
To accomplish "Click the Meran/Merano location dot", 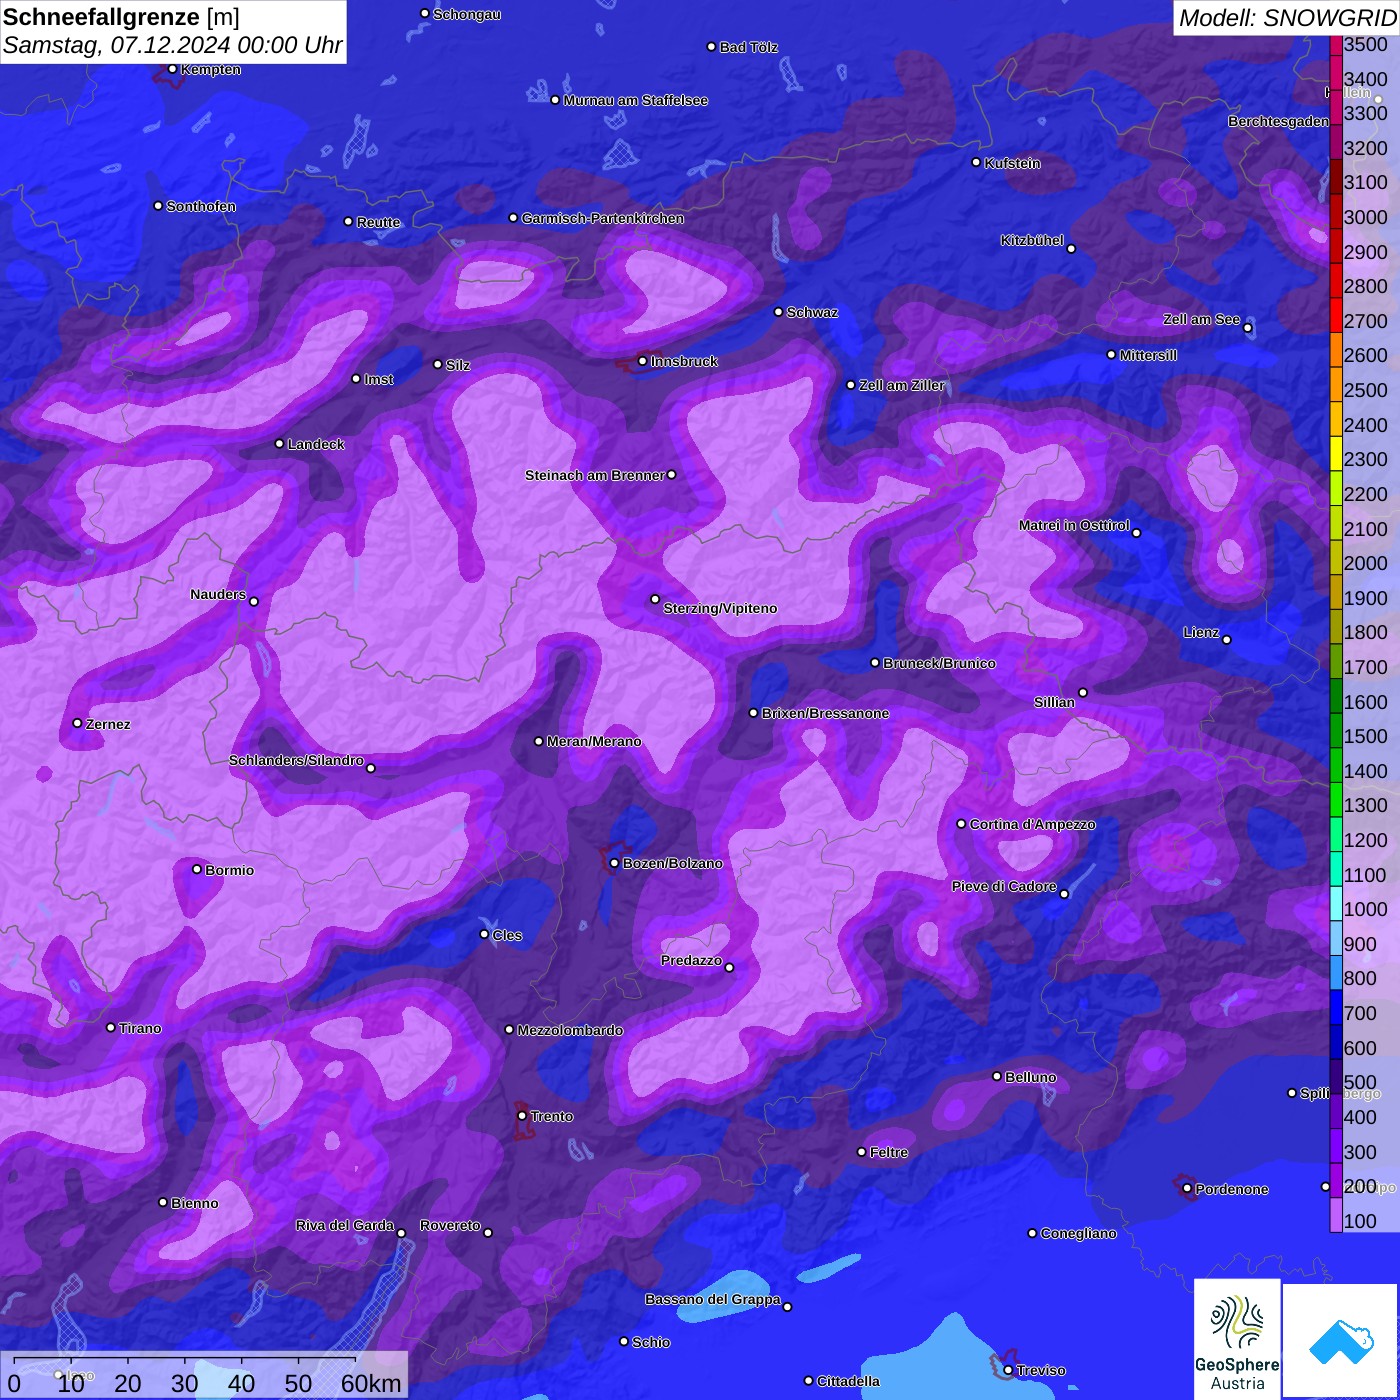I will (539, 741).
